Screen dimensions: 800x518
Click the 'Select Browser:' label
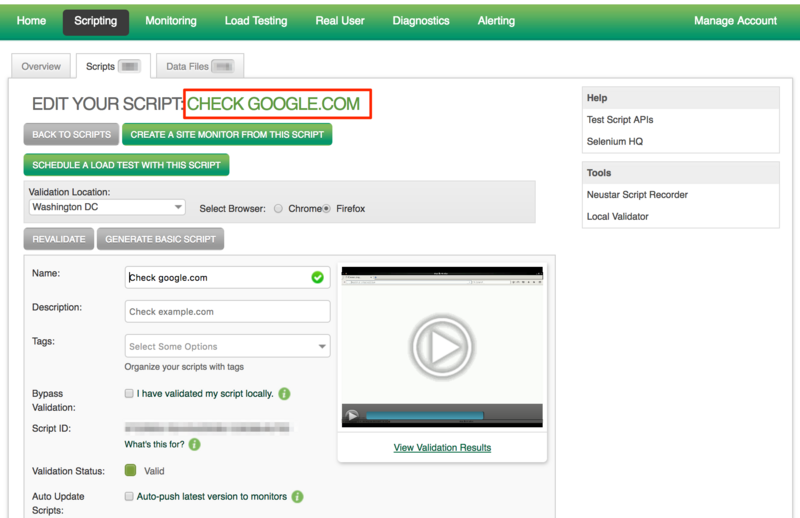click(x=233, y=208)
